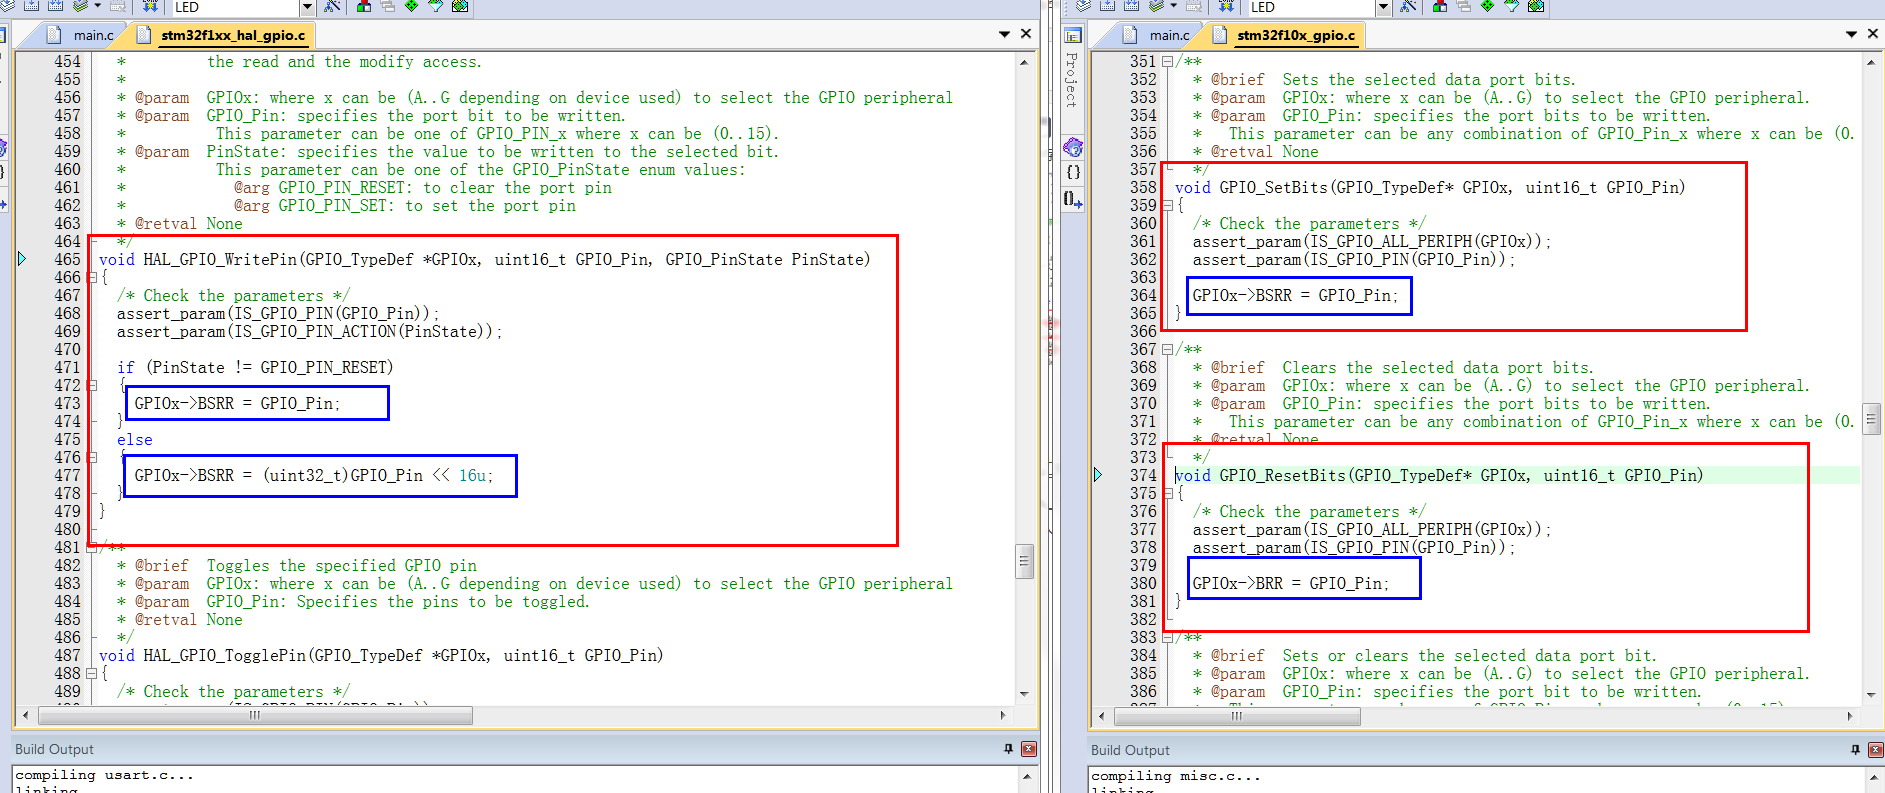
Task: Click Rebuild icon in right window toolbar
Action: point(1131,6)
